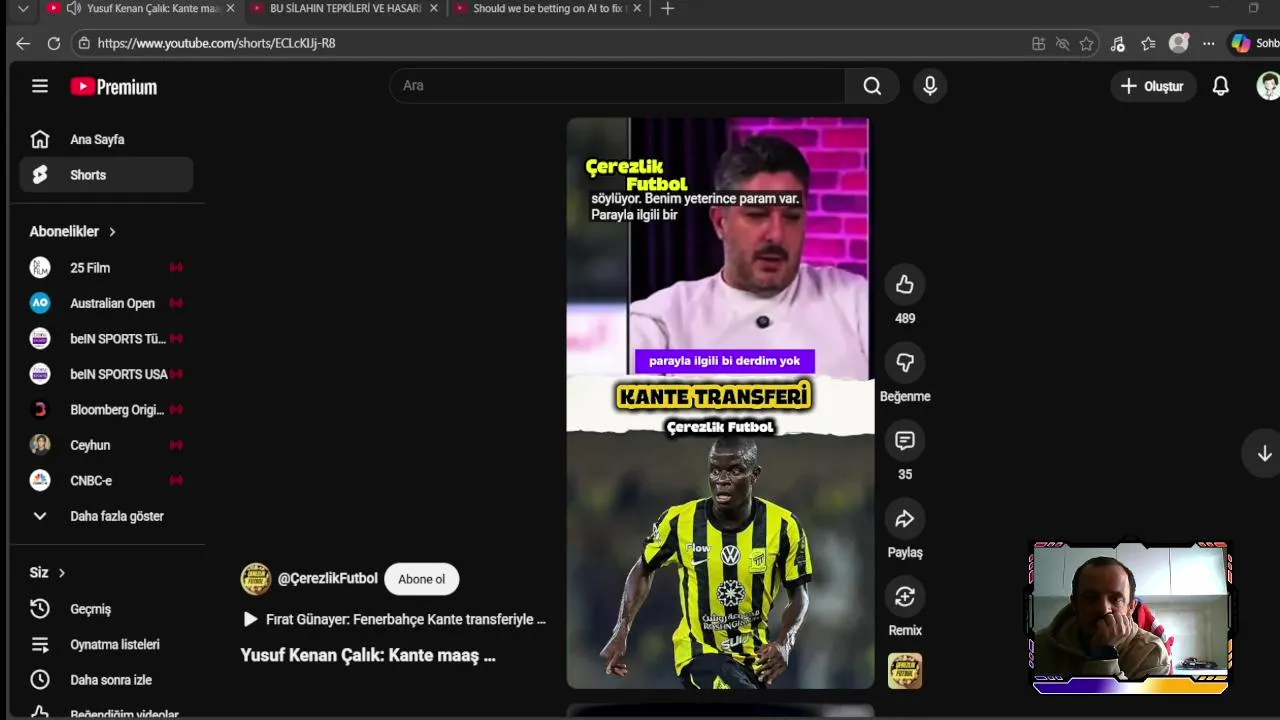
Task: Switch to Should we be betting on AI tab
Action: pos(548,9)
